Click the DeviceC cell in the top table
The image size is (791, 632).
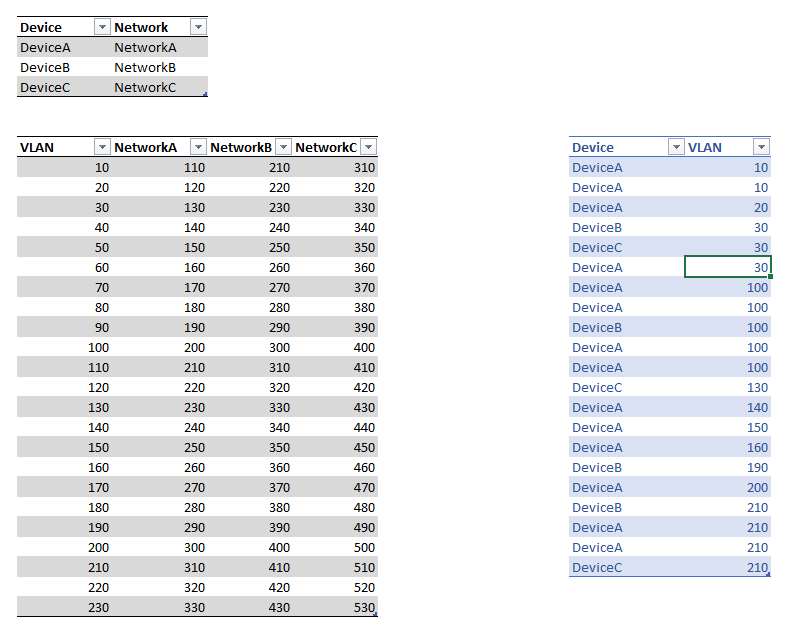pyautogui.click(x=44, y=87)
